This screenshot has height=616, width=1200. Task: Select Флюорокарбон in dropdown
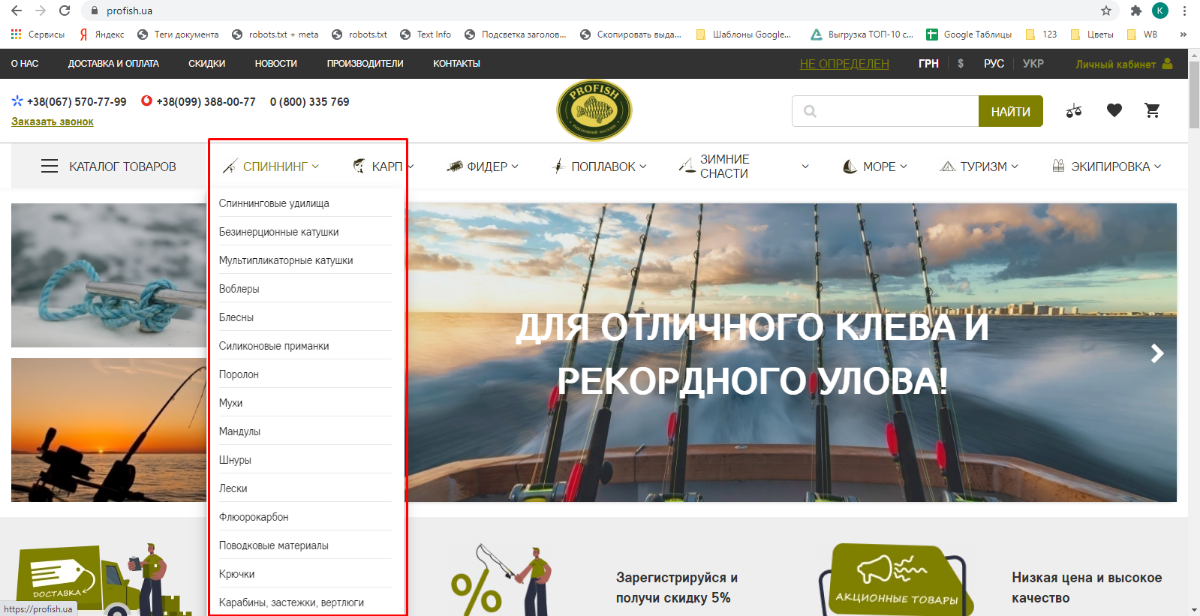click(x=253, y=517)
